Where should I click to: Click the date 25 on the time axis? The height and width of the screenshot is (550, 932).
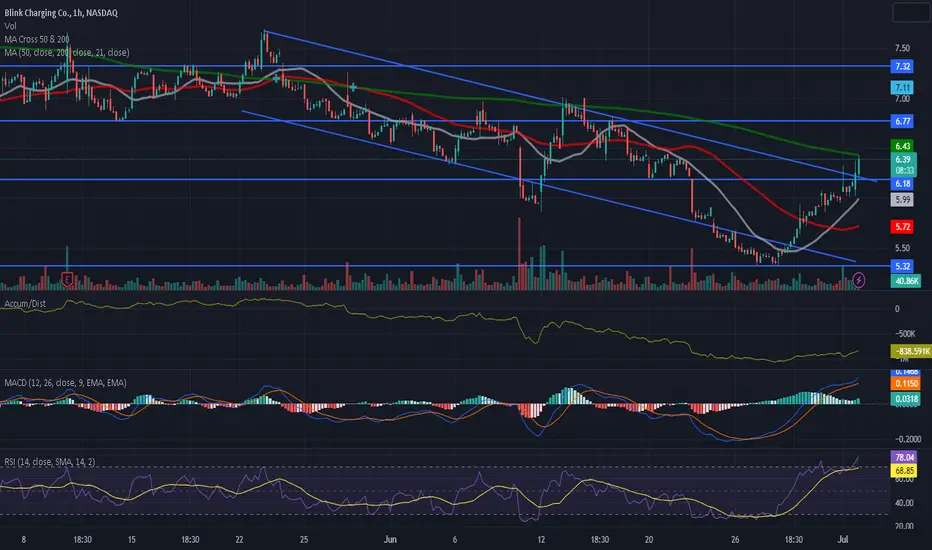pyautogui.click(x=304, y=540)
